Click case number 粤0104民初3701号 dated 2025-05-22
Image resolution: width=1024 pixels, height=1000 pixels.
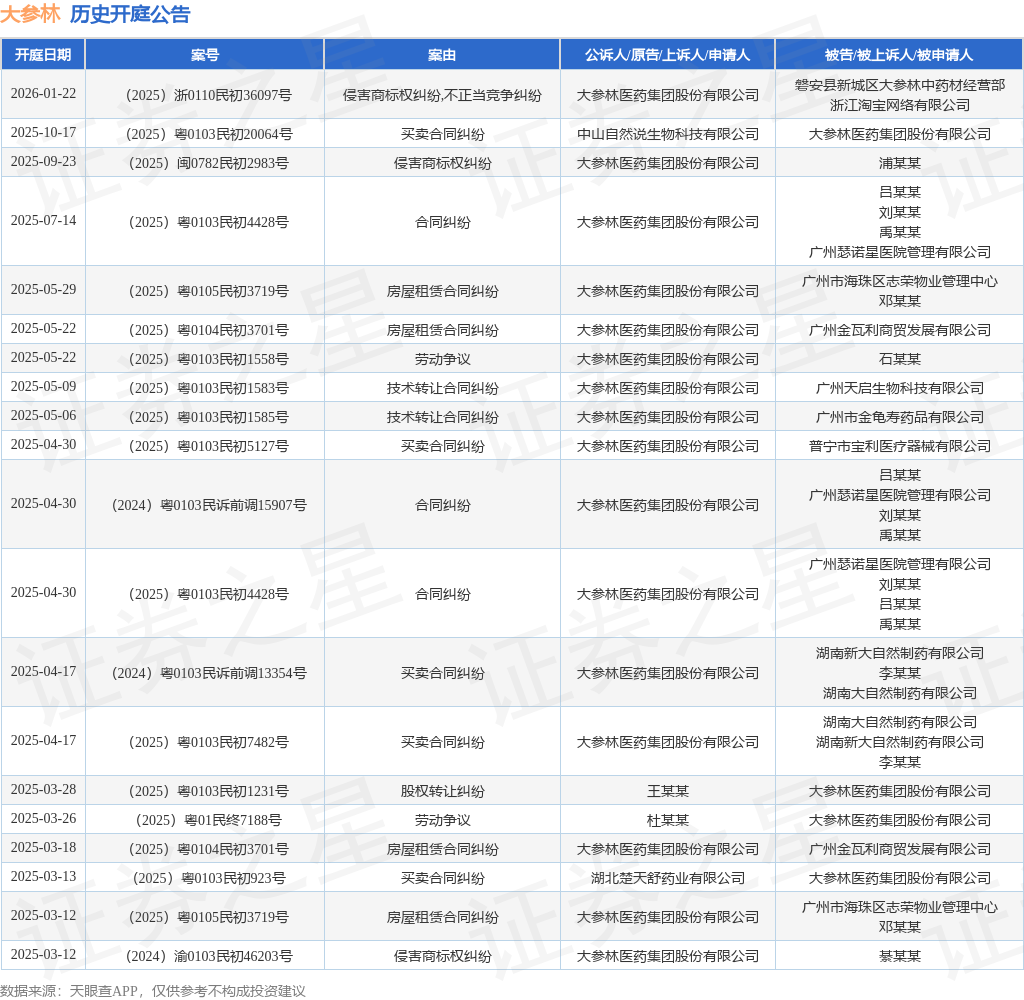coord(209,331)
